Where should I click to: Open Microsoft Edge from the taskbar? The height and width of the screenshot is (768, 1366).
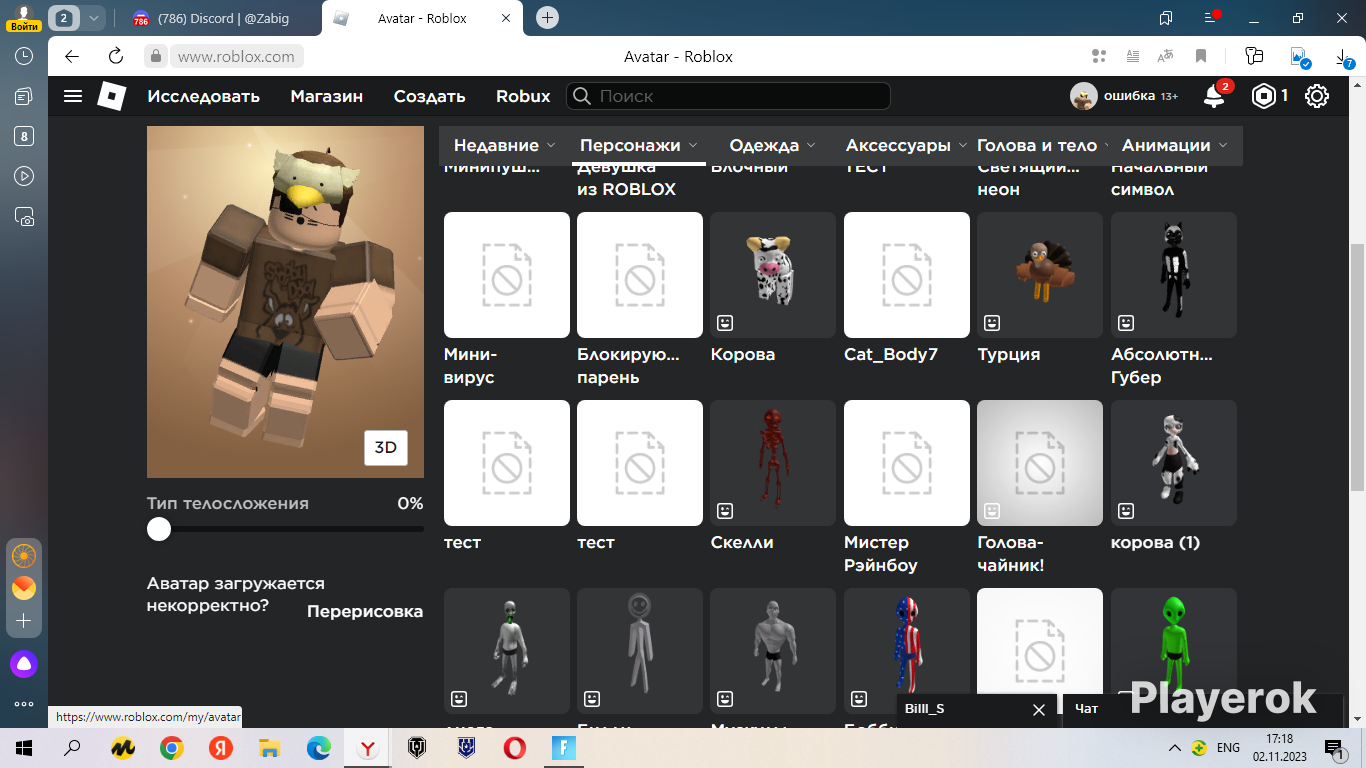click(x=319, y=747)
